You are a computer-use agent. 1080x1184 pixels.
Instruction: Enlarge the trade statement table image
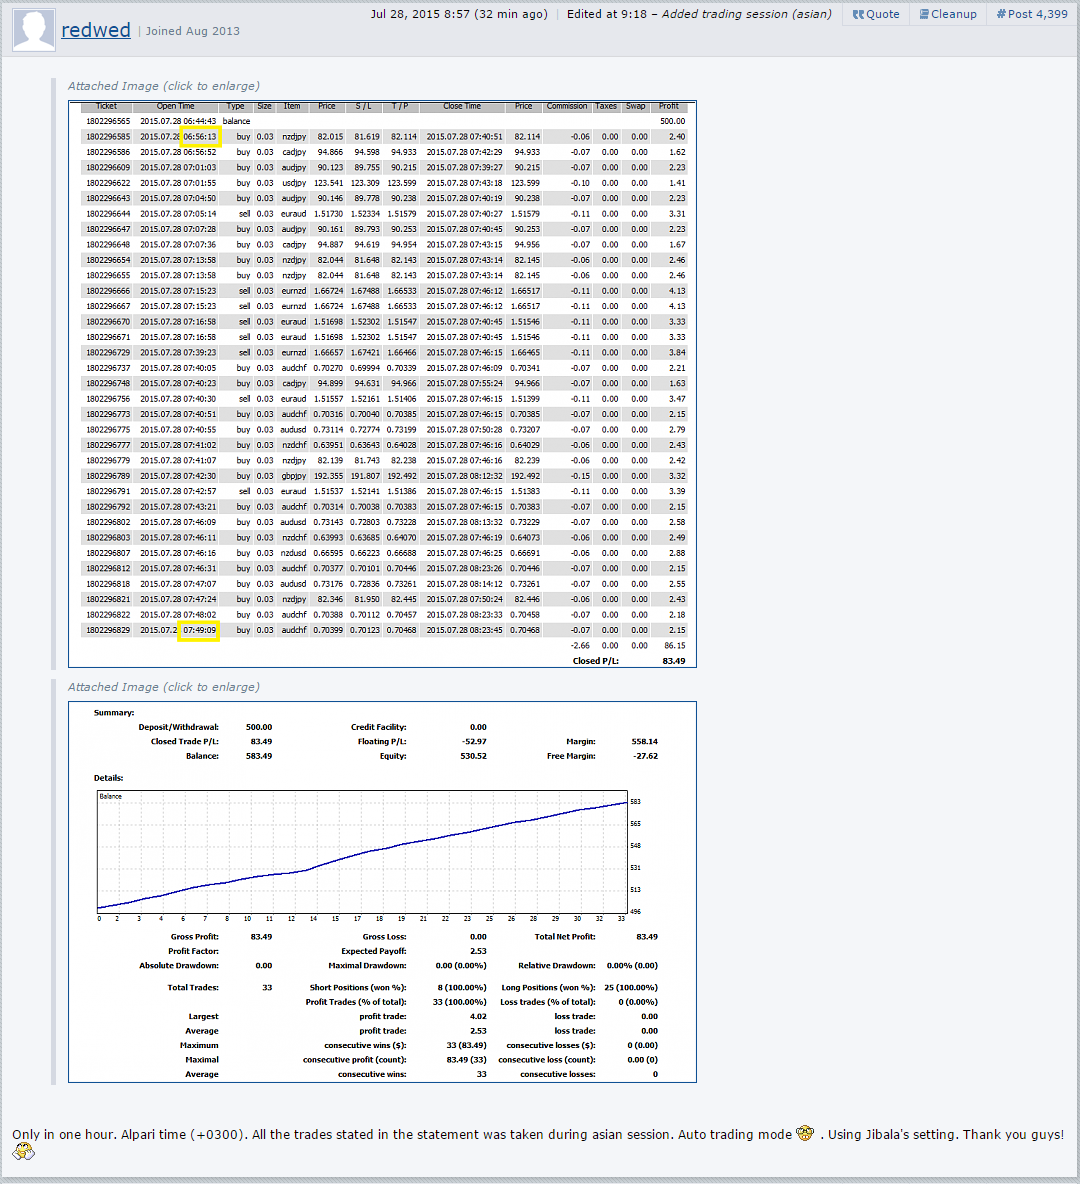coord(382,384)
